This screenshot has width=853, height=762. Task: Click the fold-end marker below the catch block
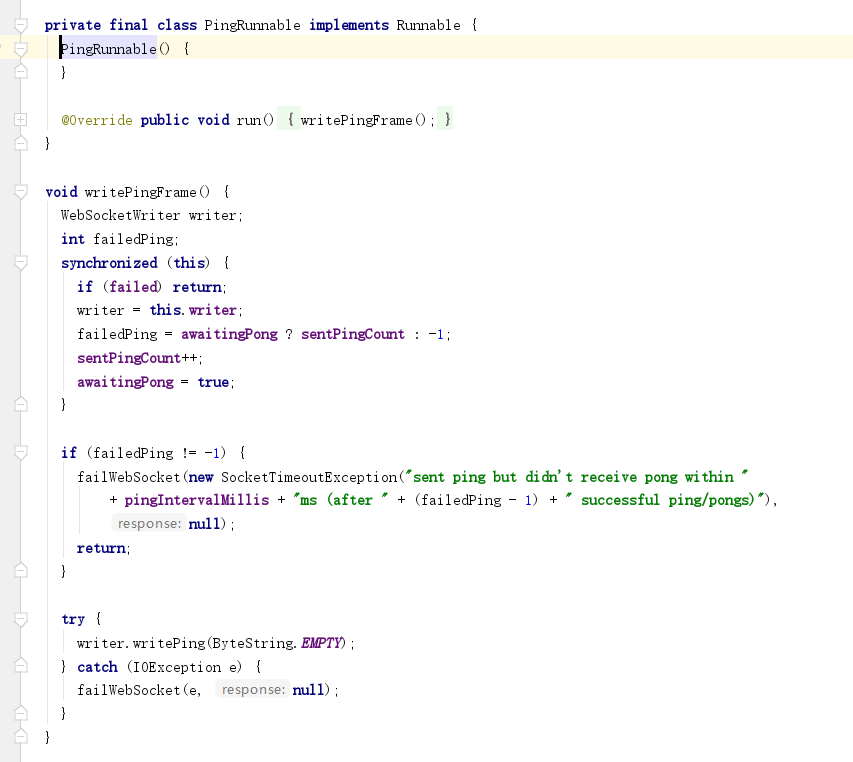tap(20, 712)
